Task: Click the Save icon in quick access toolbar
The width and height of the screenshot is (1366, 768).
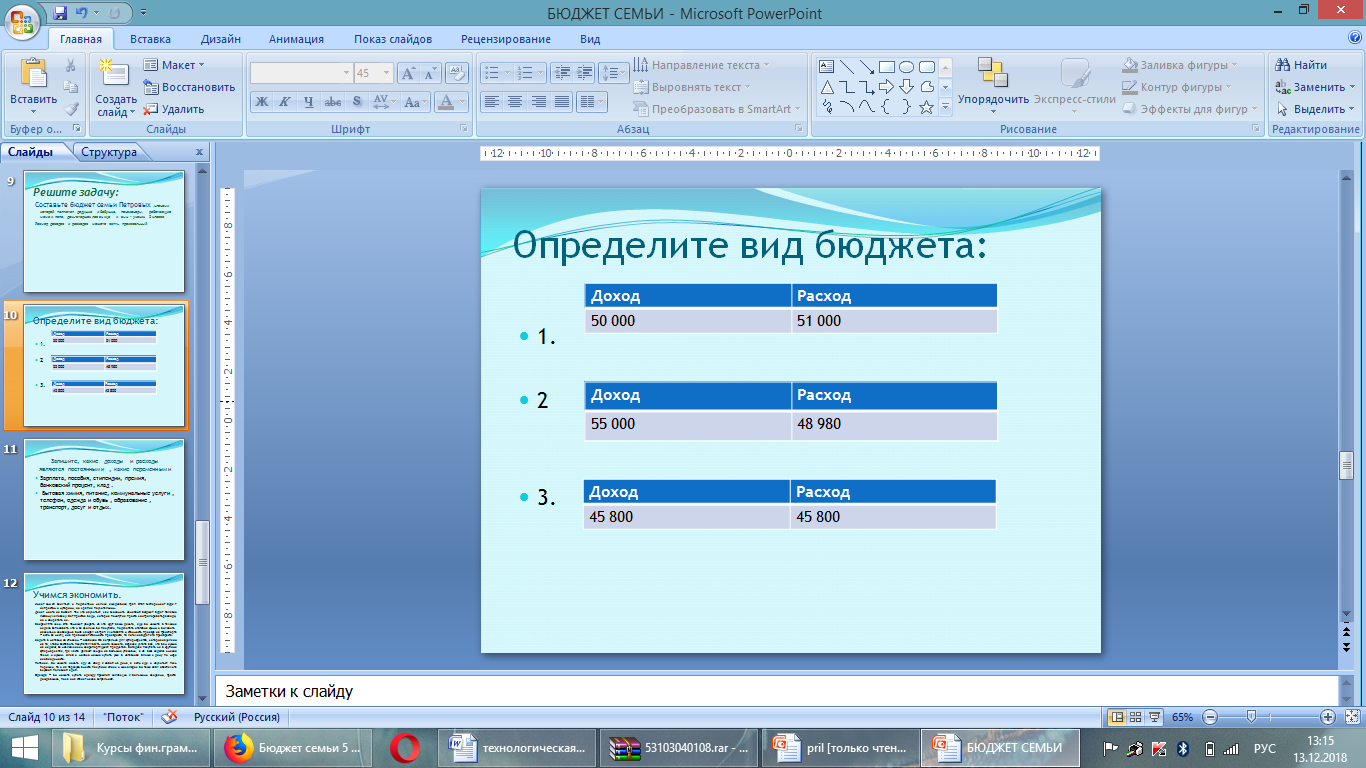Action: point(60,13)
